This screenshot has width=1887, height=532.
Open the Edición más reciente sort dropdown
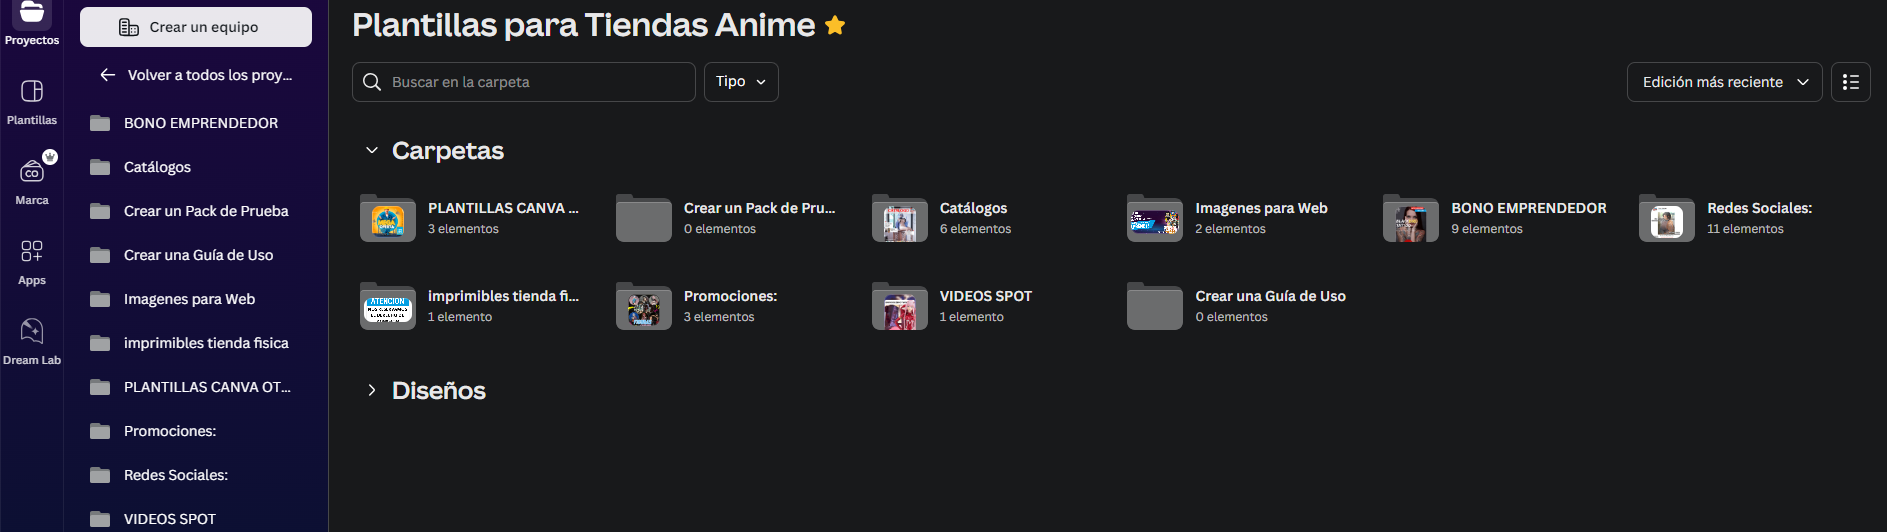click(1724, 82)
